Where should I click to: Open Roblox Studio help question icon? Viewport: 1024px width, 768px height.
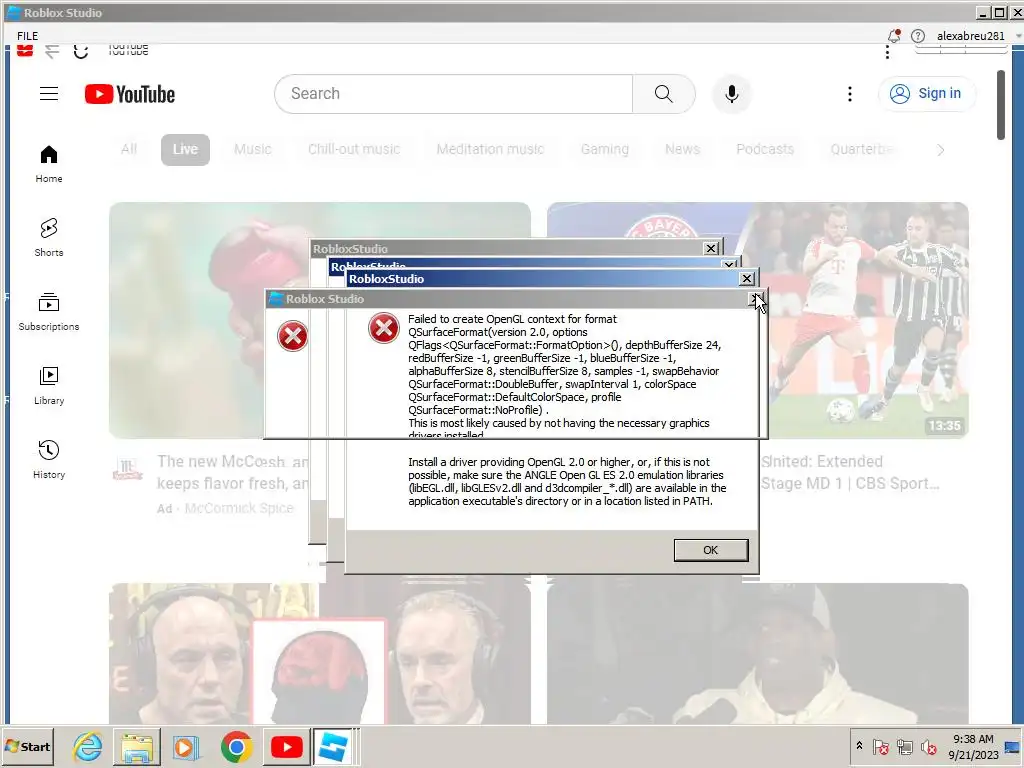coord(918,36)
